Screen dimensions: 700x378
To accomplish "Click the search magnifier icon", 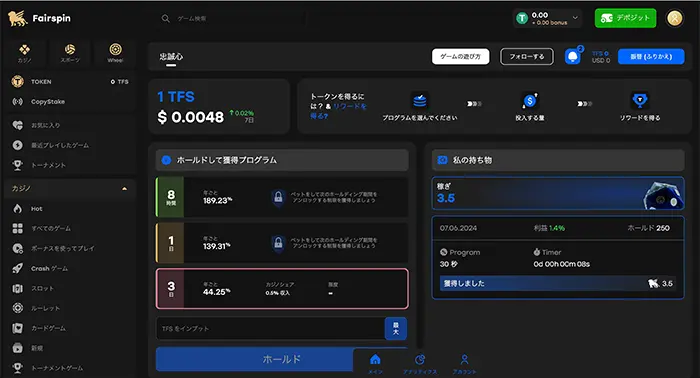I will point(166,18).
